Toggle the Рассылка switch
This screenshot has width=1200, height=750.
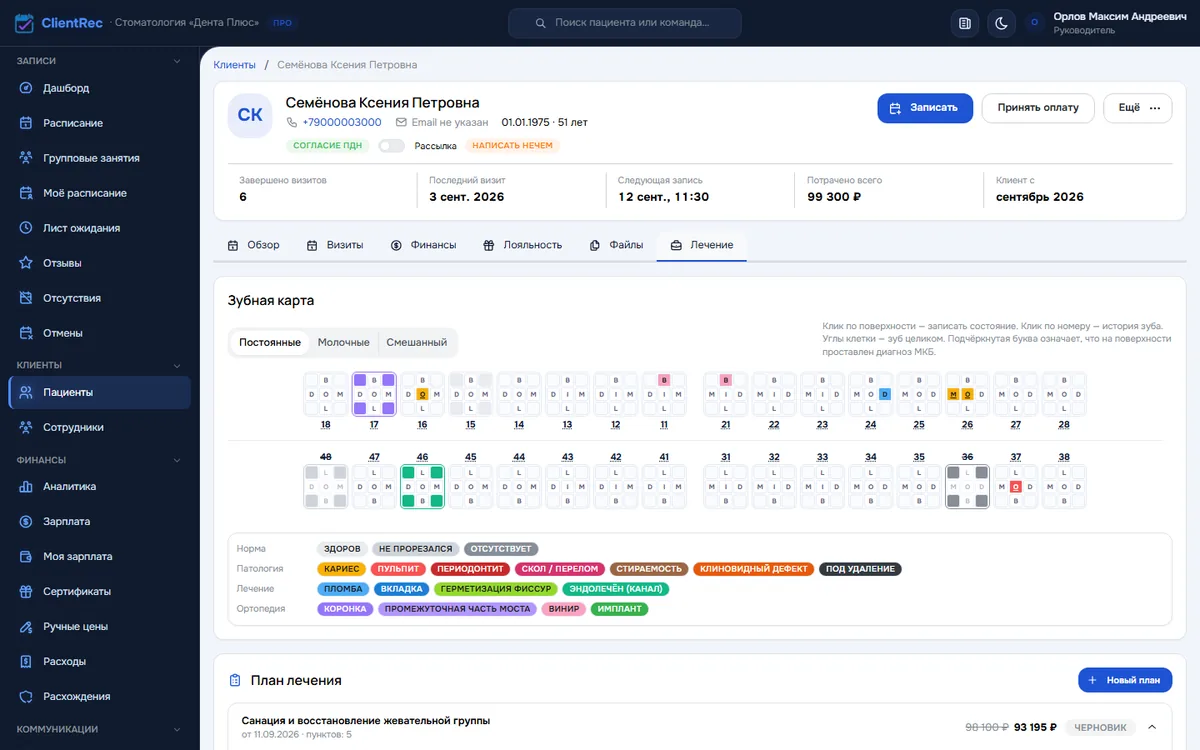tap(391, 146)
